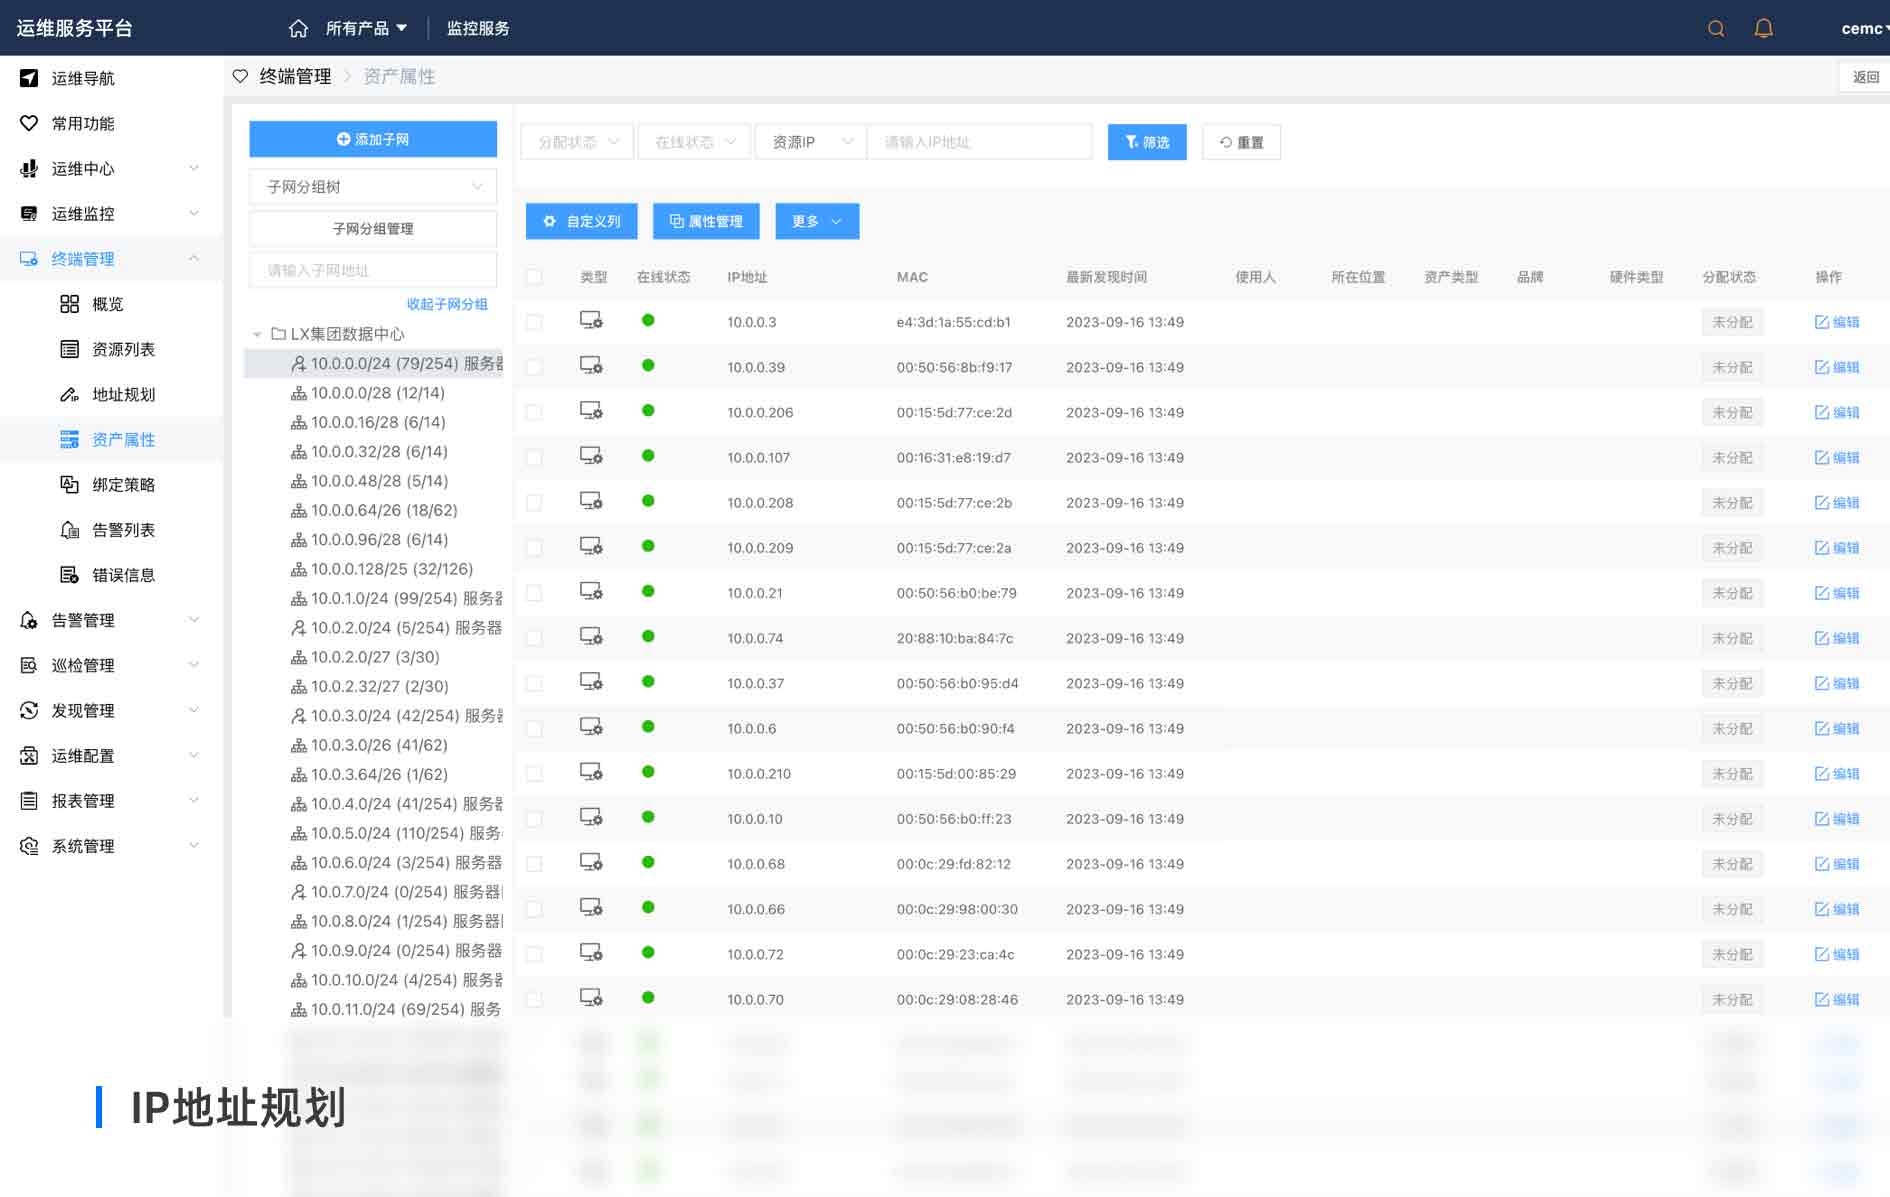Click device type icon for 10.0.0.3

pos(591,320)
